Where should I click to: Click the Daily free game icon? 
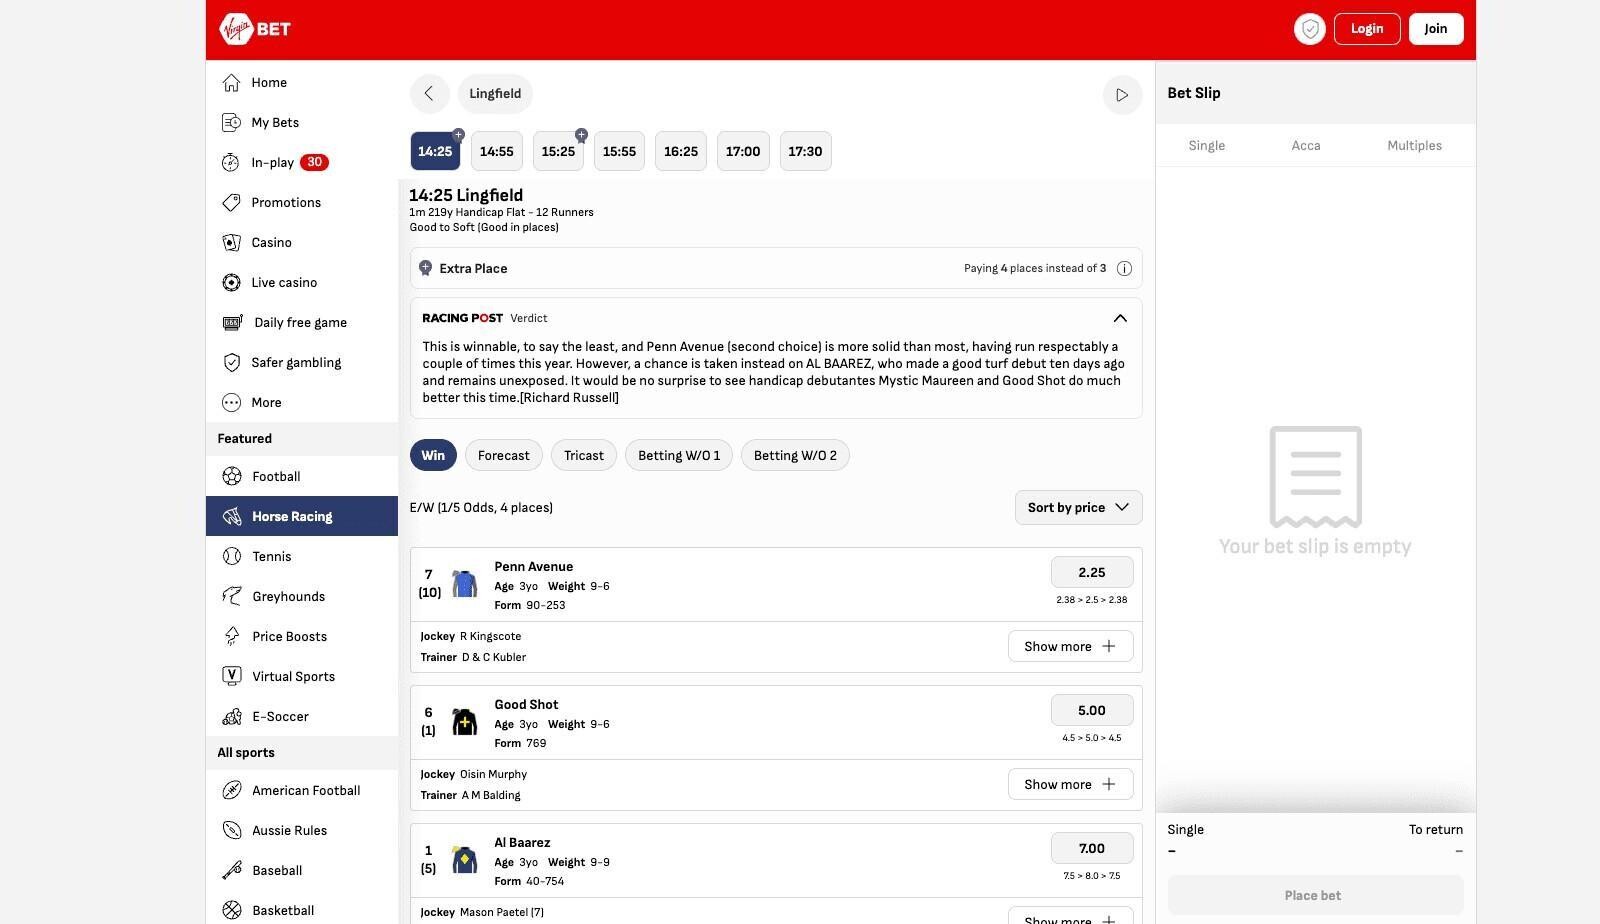tap(232, 322)
